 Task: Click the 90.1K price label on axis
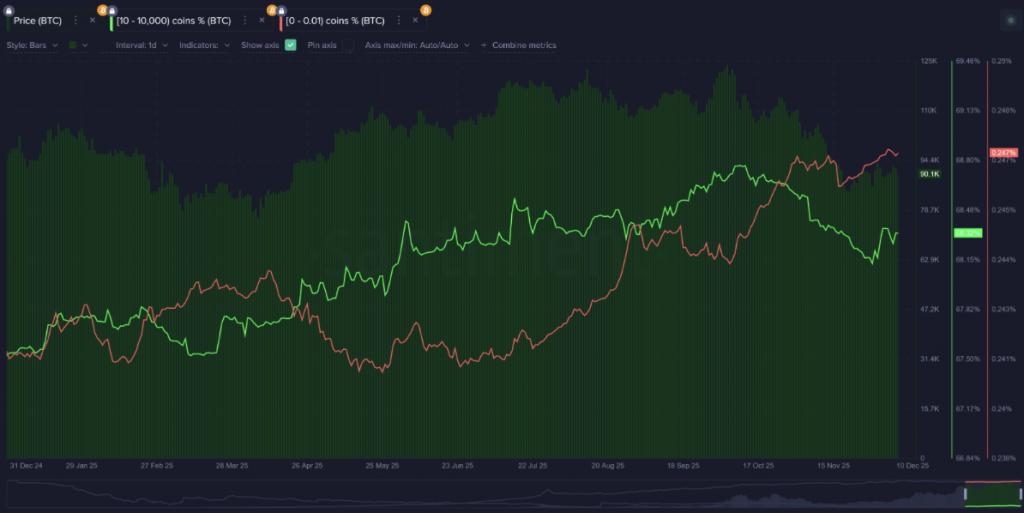click(930, 174)
